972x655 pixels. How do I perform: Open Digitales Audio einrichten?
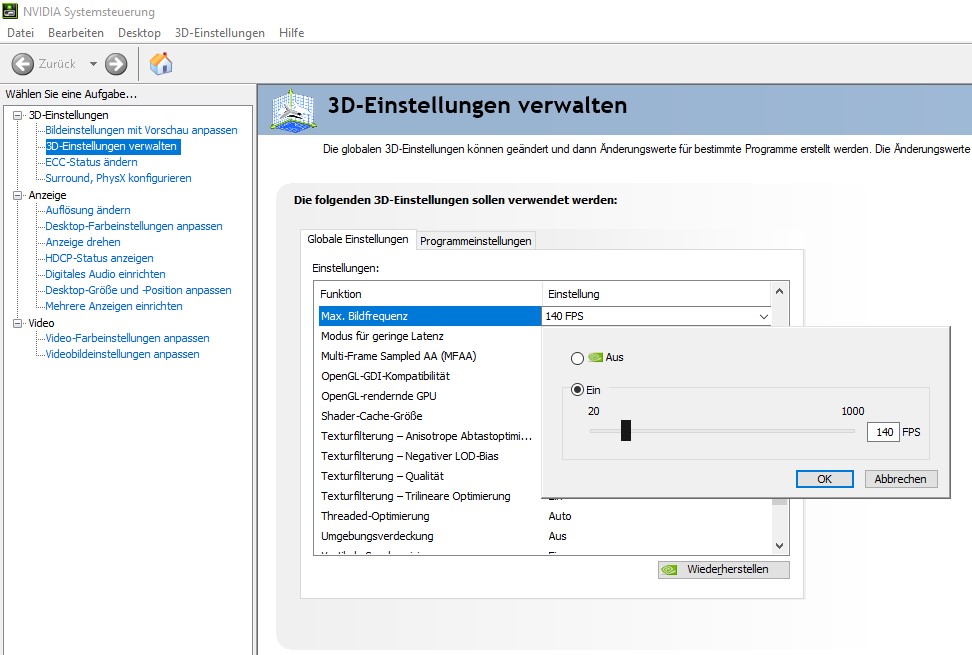pos(105,275)
